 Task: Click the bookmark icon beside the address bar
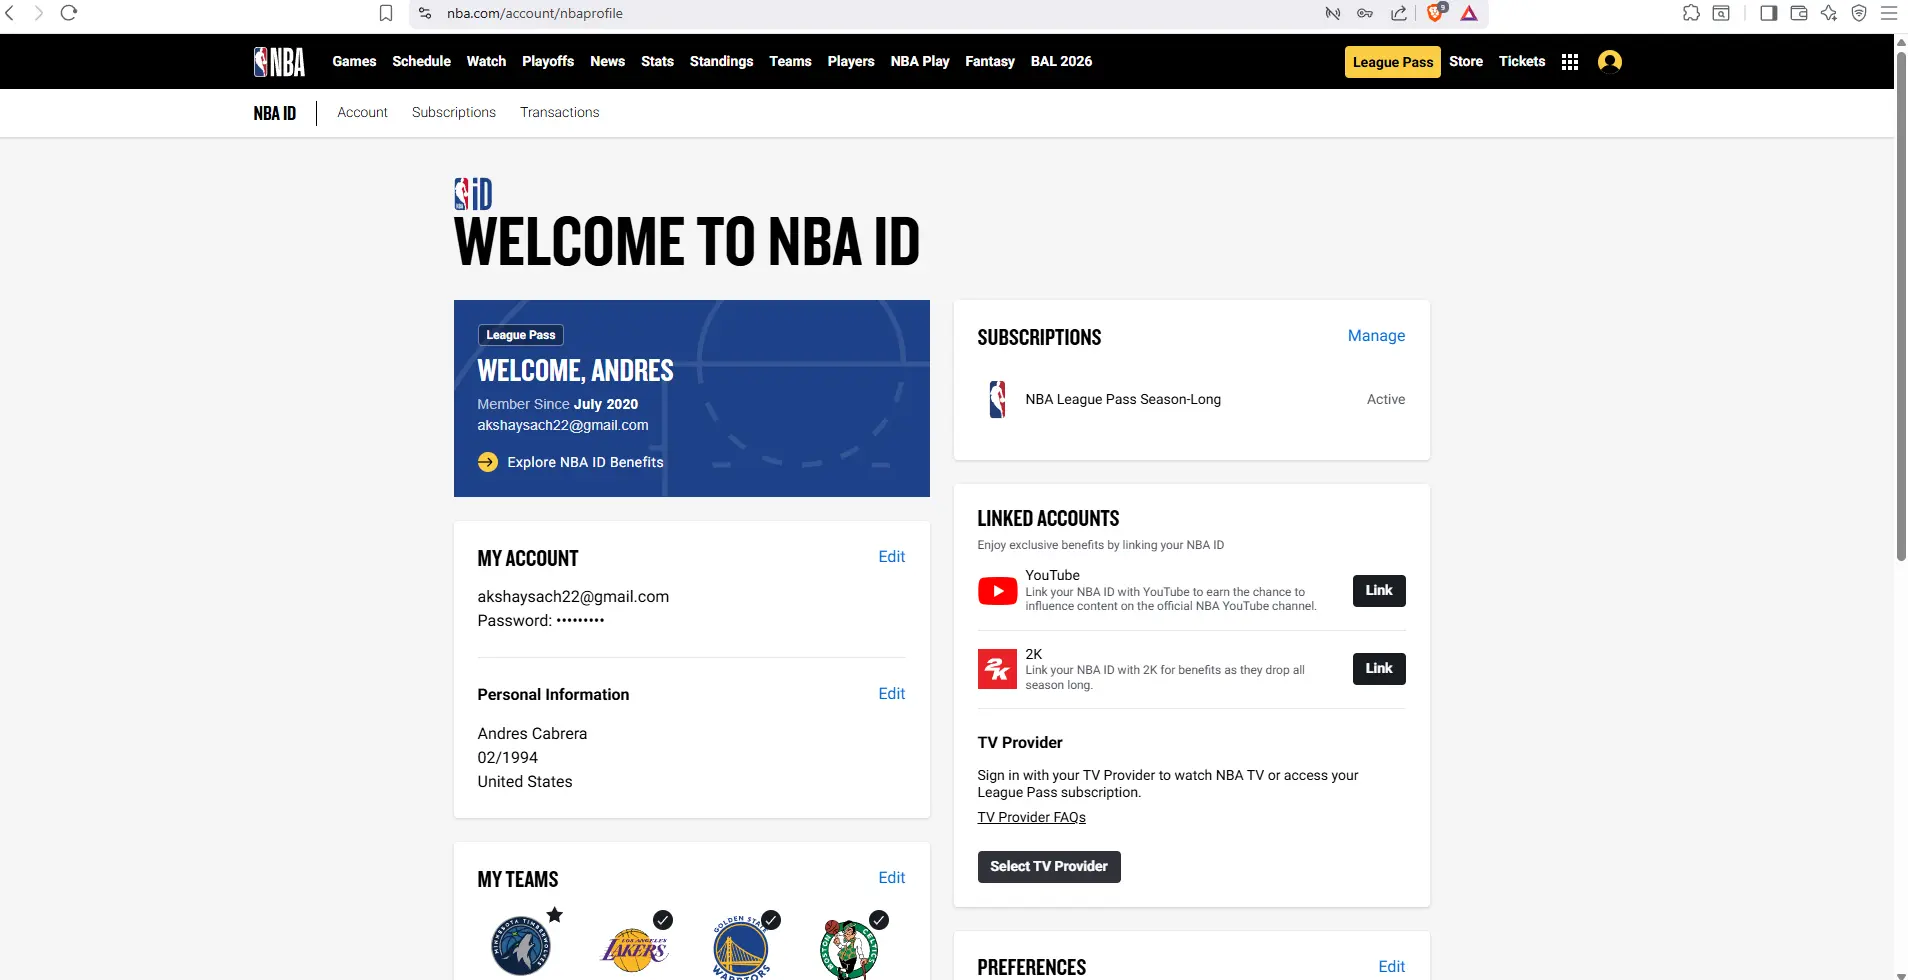pyautogui.click(x=386, y=13)
